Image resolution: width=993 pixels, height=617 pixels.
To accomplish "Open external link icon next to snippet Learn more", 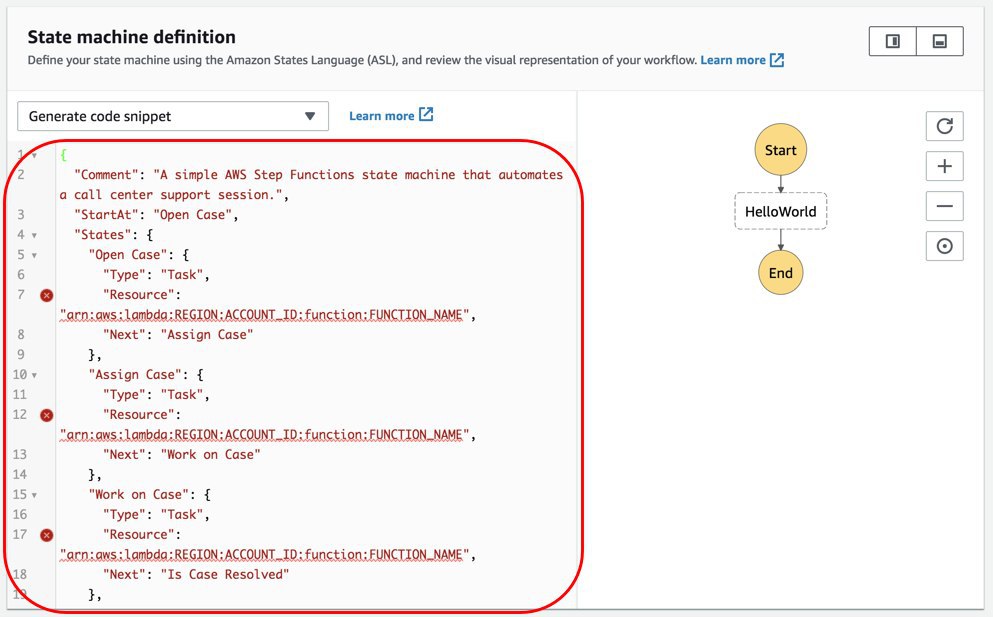I will 426,115.
